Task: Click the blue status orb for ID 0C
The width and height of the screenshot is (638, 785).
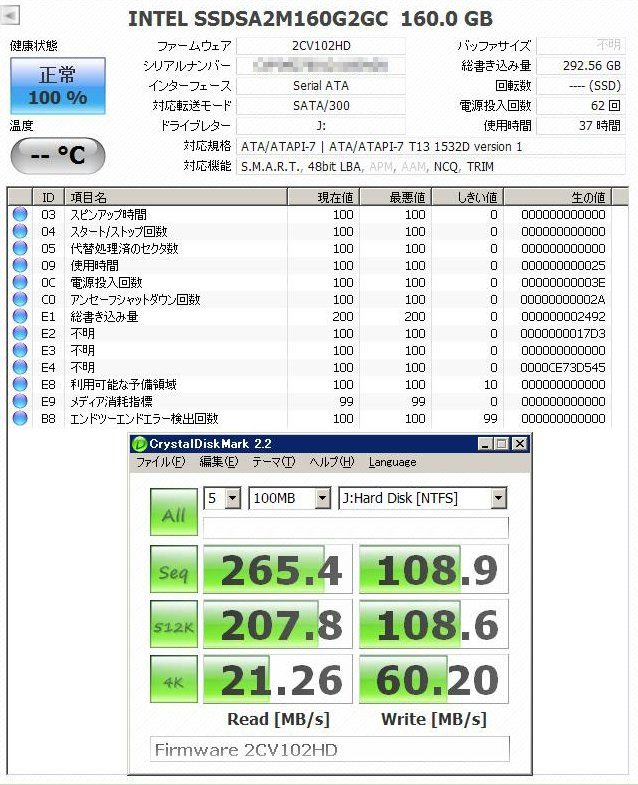Action: click(x=20, y=282)
